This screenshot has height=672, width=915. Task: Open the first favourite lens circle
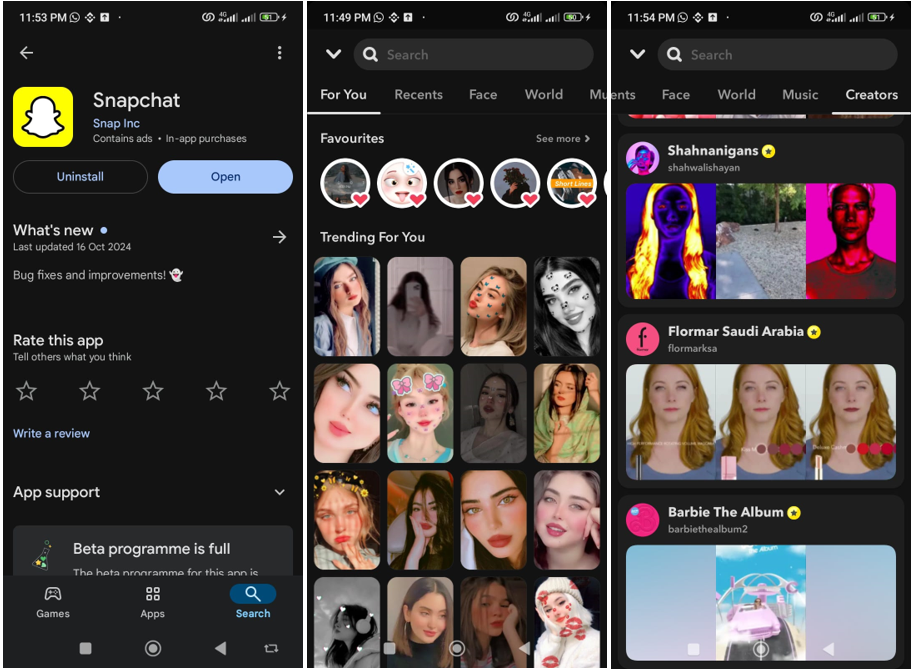pos(345,183)
